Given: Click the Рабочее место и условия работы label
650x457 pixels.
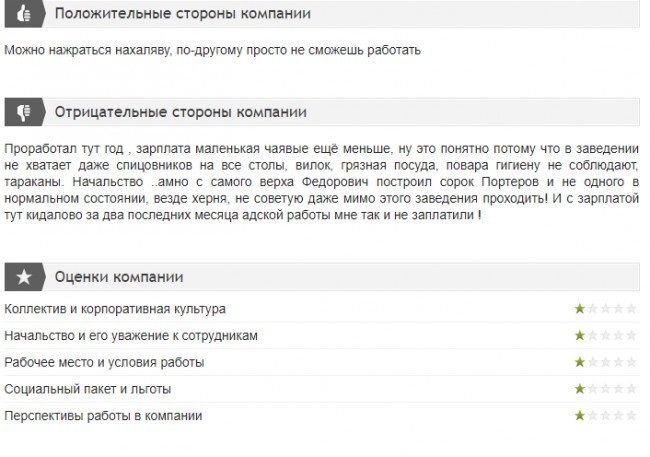Looking at the screenshot, I should [104, 361].
